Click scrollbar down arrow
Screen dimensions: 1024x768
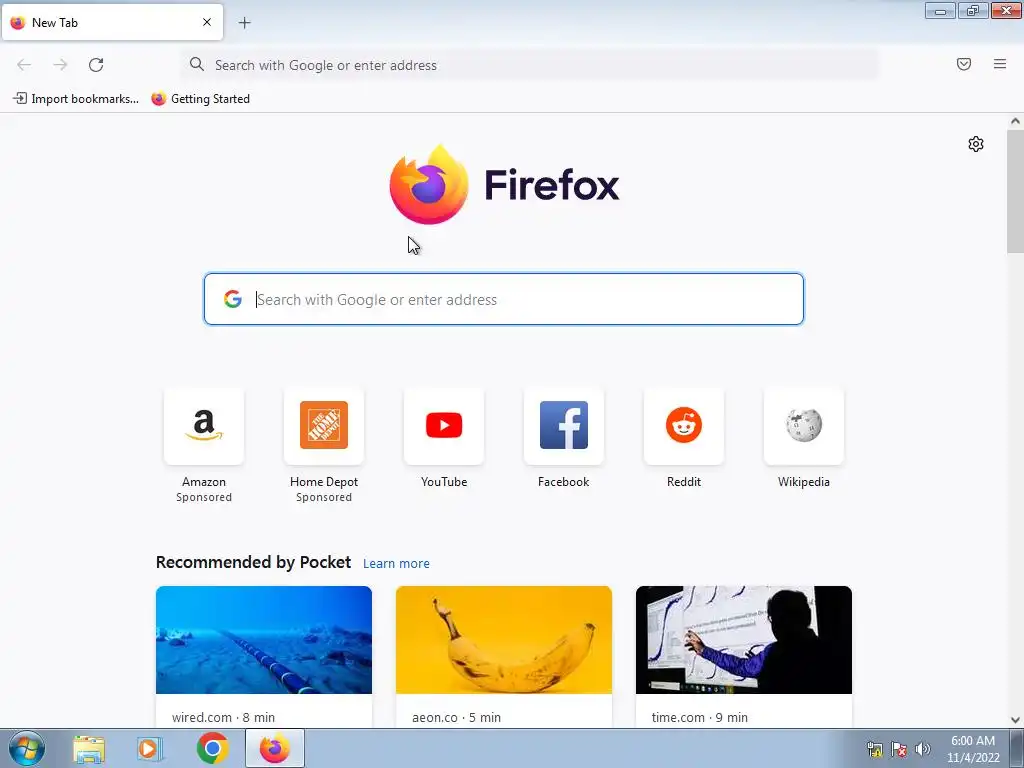(1015, 720)
